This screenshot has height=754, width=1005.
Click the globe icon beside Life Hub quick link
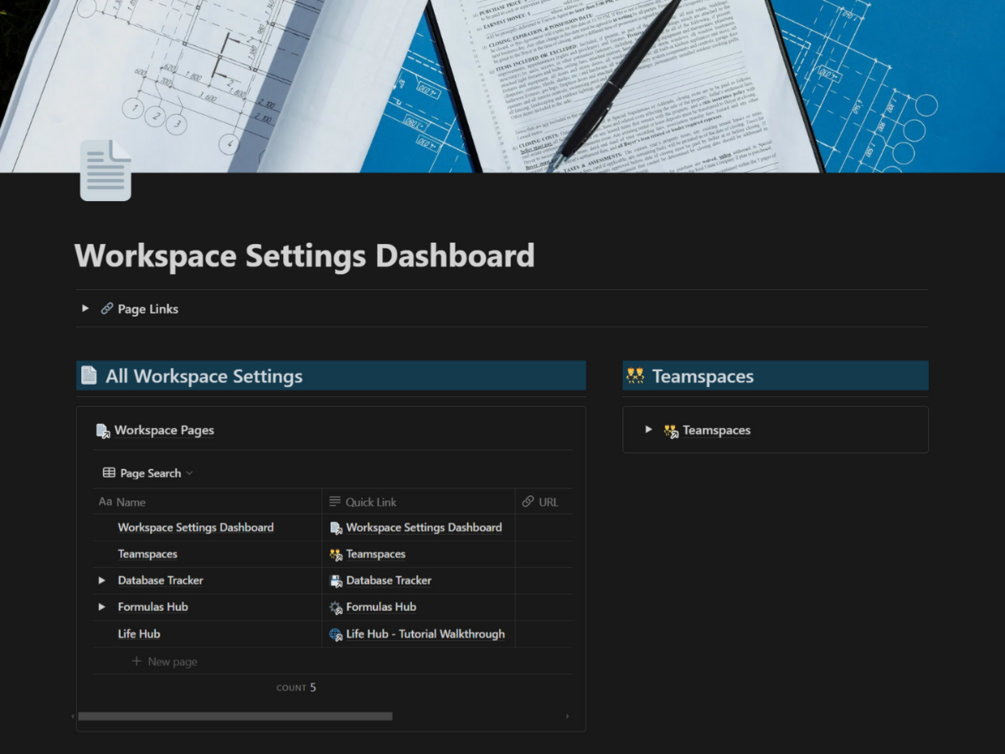click(x=336, y=634)
